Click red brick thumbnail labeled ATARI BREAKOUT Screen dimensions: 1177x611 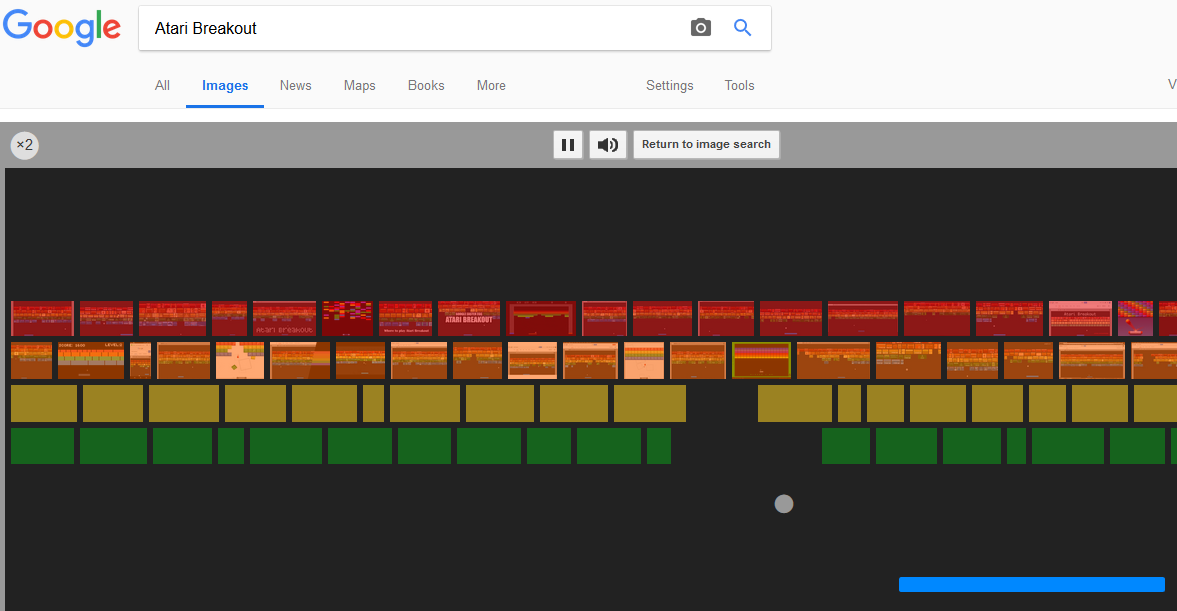(469, 318)
